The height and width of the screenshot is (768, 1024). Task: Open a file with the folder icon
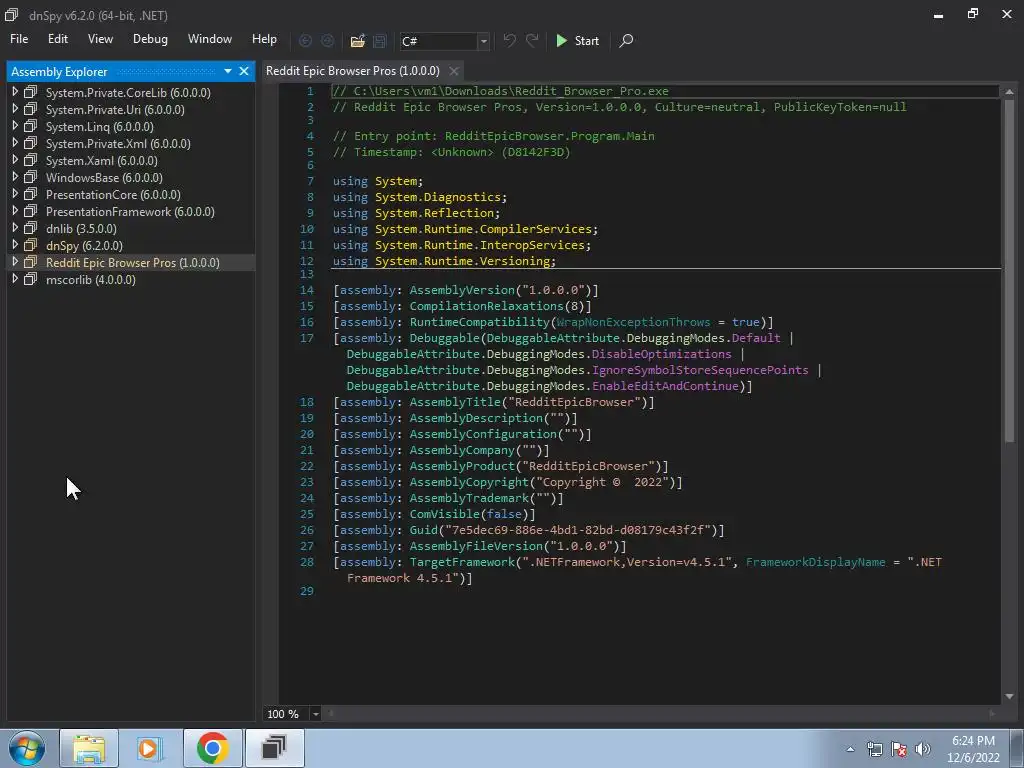357,40
